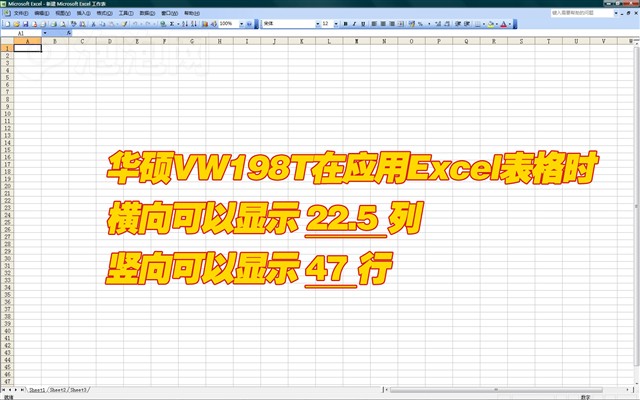The image size is (640, 400).
Task: Click the Fill Color bucket swatch
Action: (491, 24)
